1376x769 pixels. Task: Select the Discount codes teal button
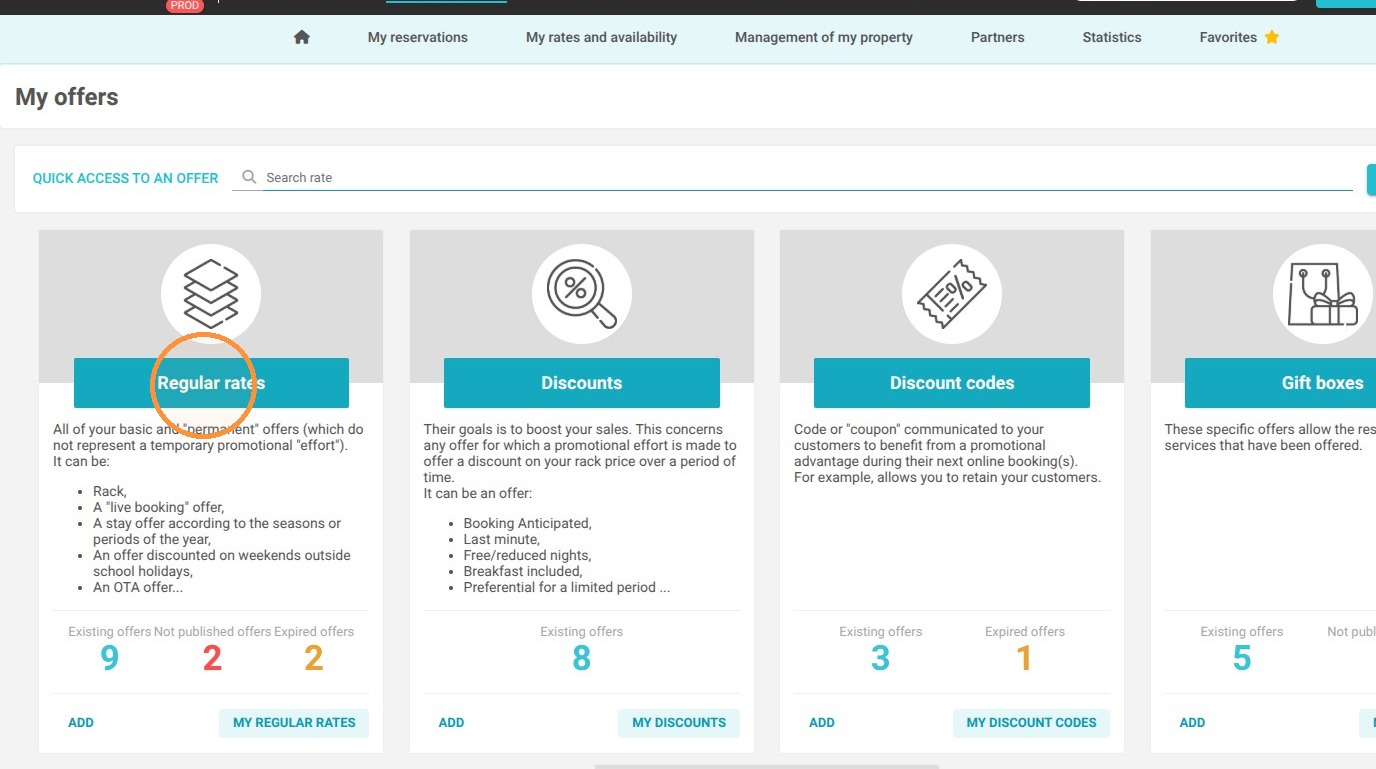point(952,383)
